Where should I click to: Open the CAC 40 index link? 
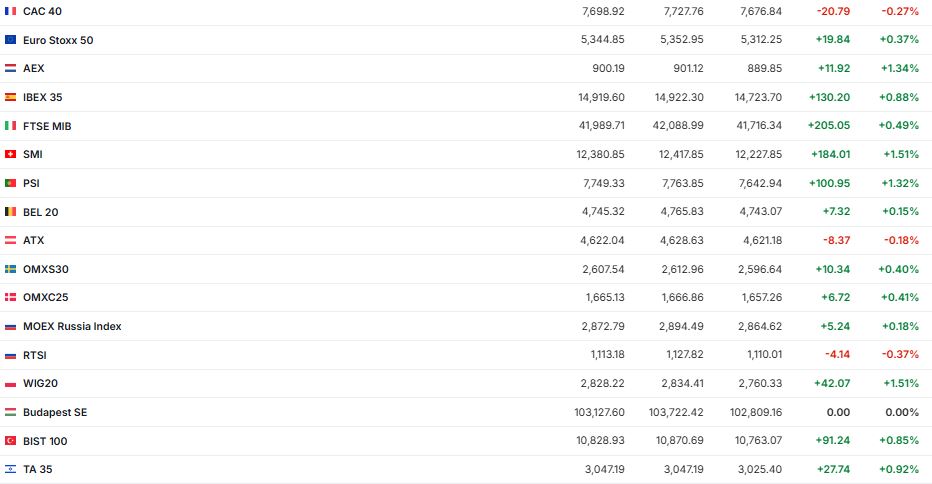tap(40, 10)
